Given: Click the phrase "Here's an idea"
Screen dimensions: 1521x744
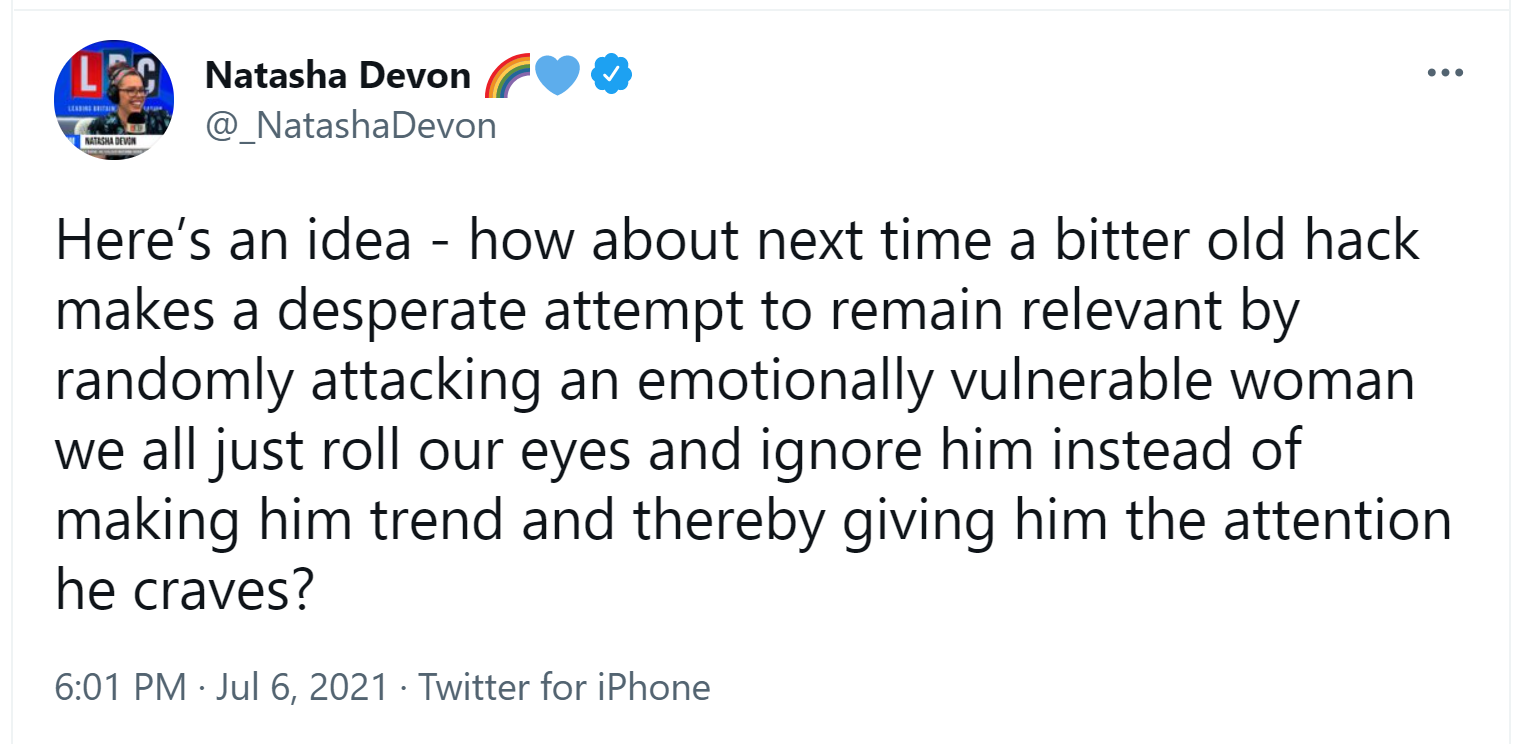Looking at the screenshot, I should [233, 242].
